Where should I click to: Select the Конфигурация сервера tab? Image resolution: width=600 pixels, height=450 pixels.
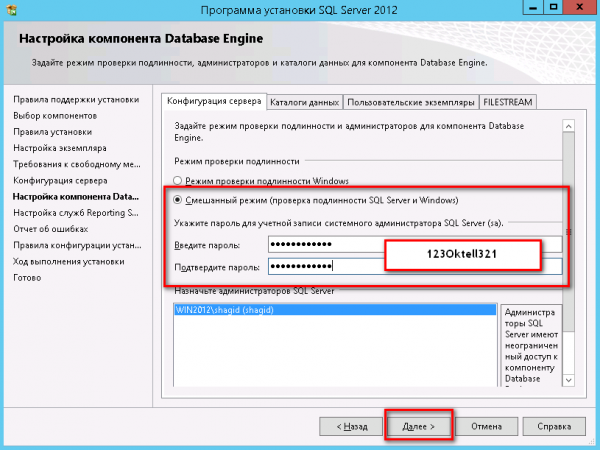point(214,101)
